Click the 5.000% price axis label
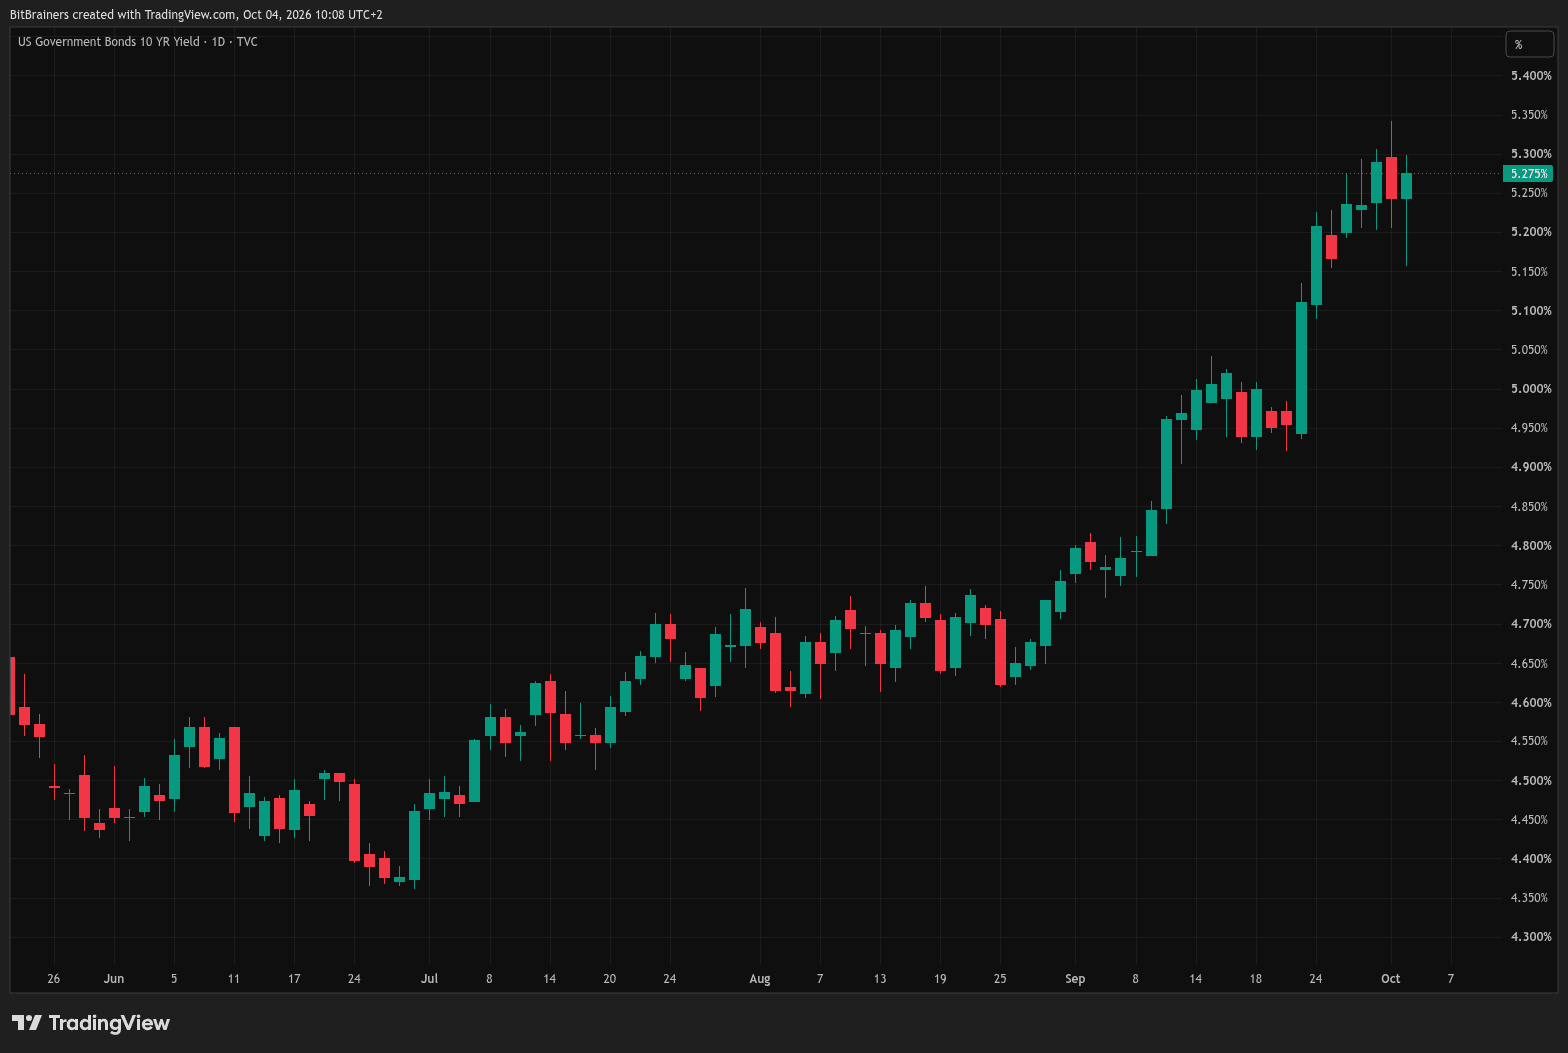The height and width of the screenshot is (1053, 1568). [1531, 389]
